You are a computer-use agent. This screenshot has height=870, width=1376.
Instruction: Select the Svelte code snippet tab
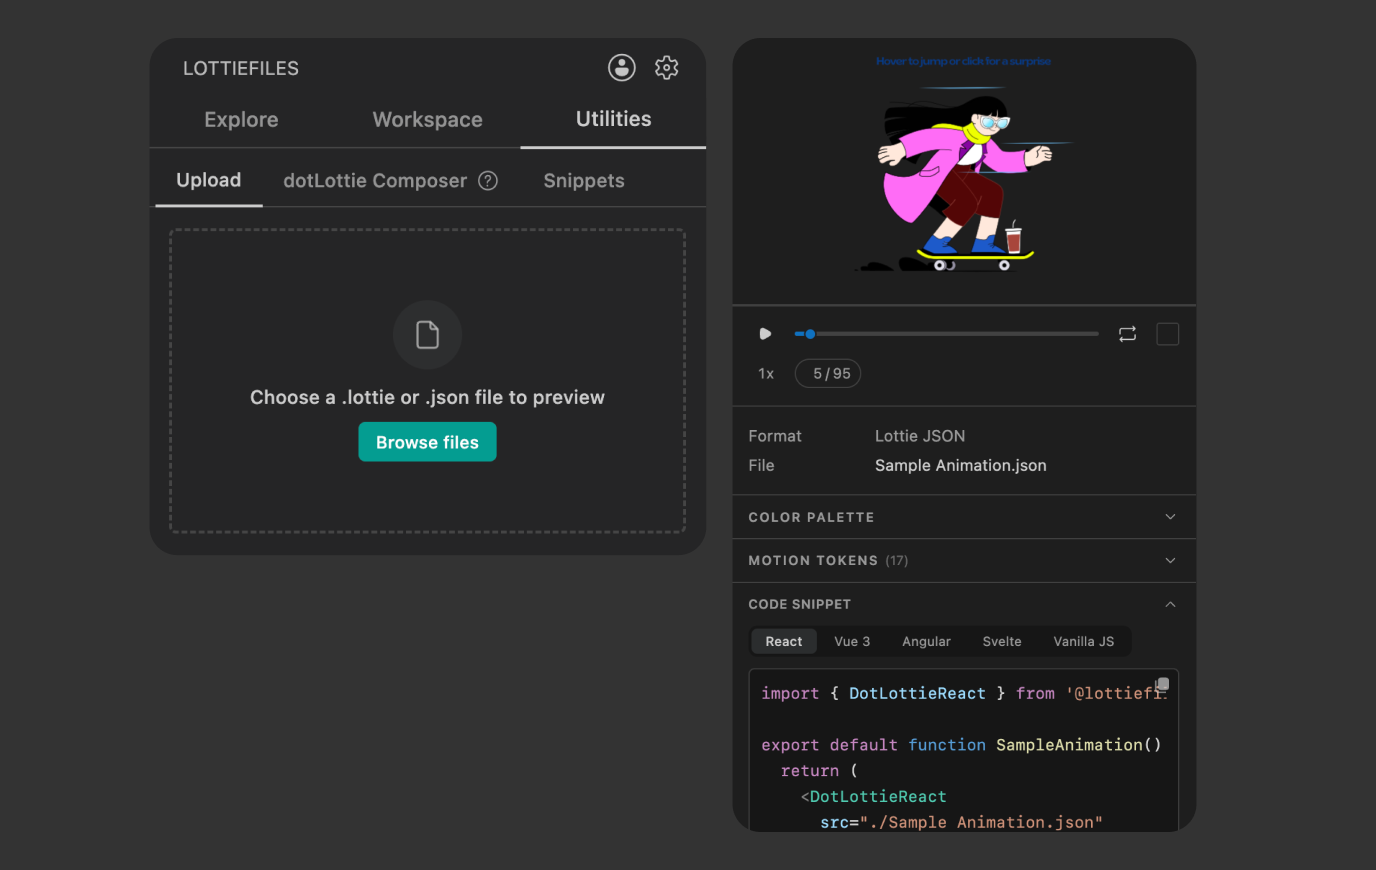tap(1002, 642)
